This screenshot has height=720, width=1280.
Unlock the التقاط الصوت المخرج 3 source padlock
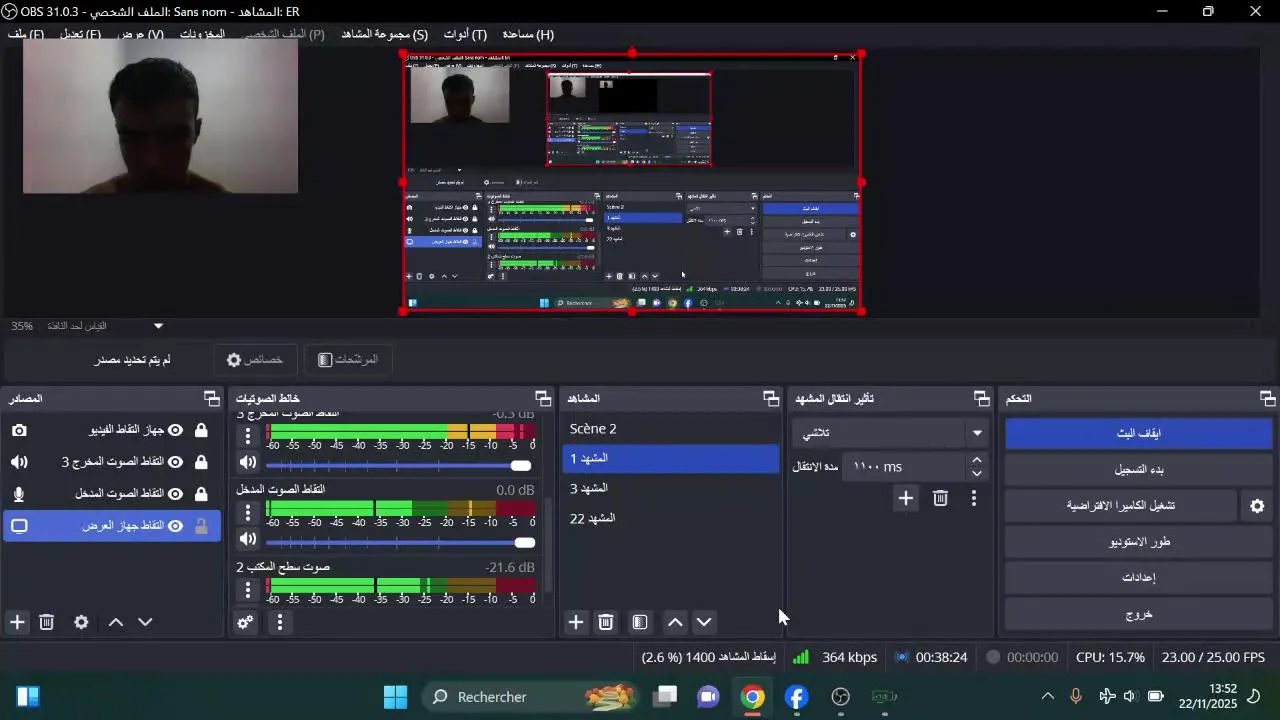click(201, 462)
